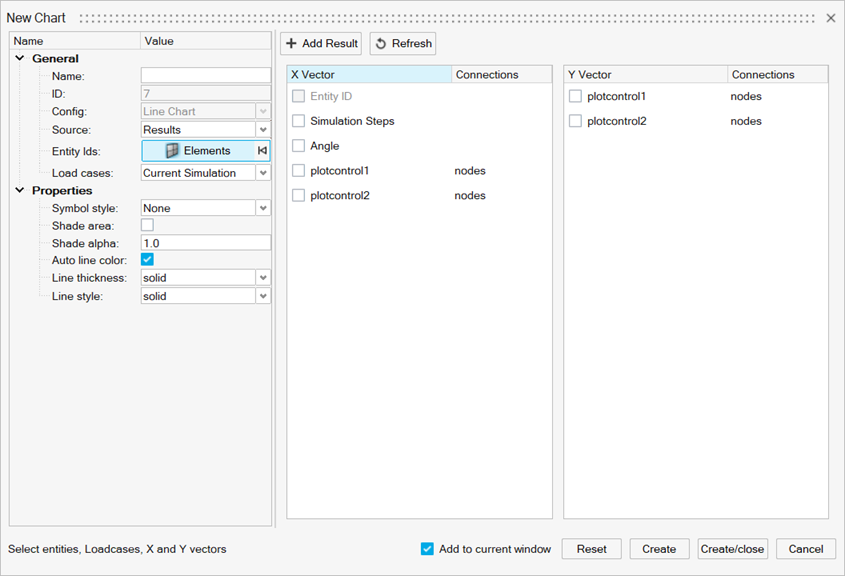Viewport: 845px width, 576px height.
Task: Click the Refresh button
Action: [403, 43]
